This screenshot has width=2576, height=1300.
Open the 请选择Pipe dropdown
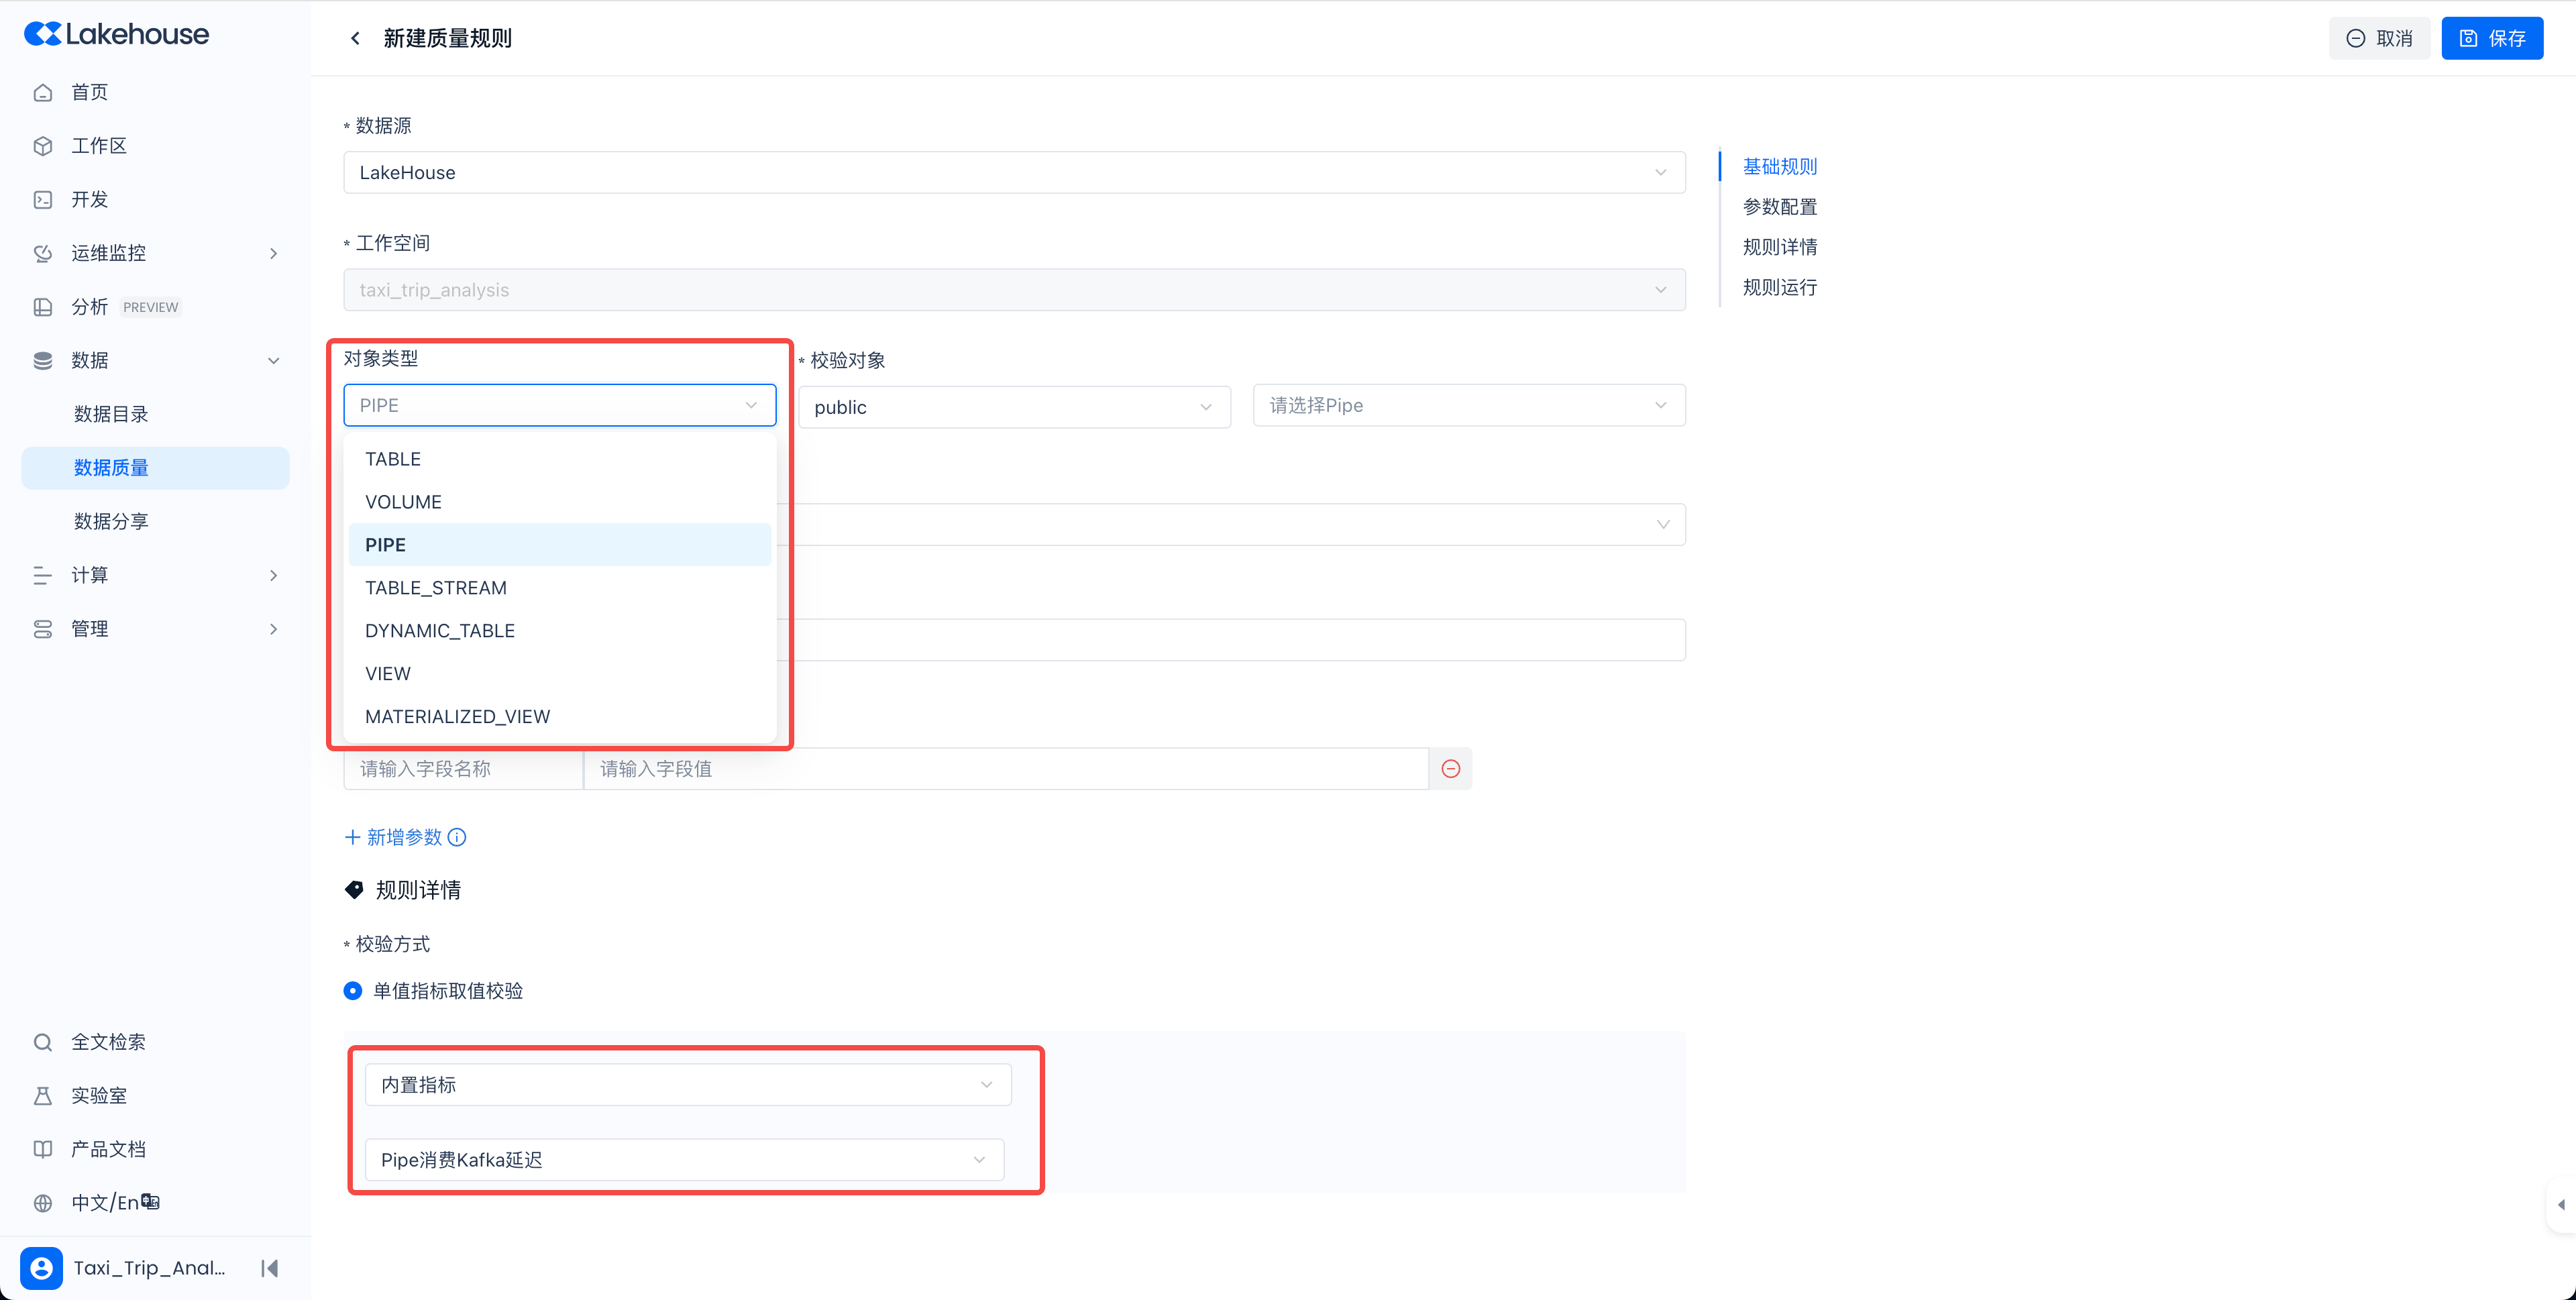coord(1469,405)
